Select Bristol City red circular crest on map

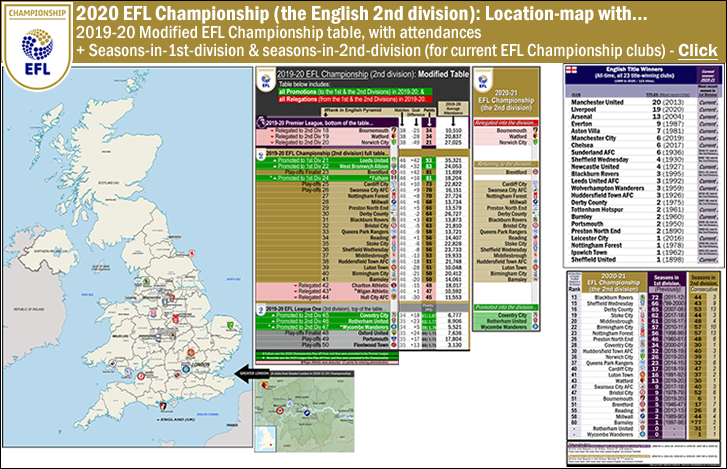click(141, 377)
